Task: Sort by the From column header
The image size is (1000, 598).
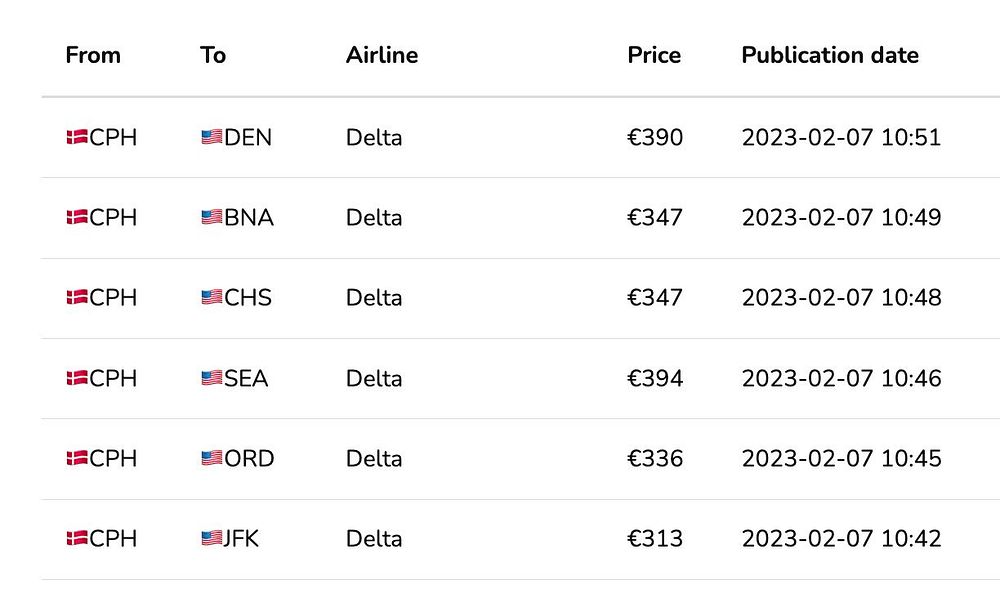Action: pyautogui.click(x=93, y=55)
